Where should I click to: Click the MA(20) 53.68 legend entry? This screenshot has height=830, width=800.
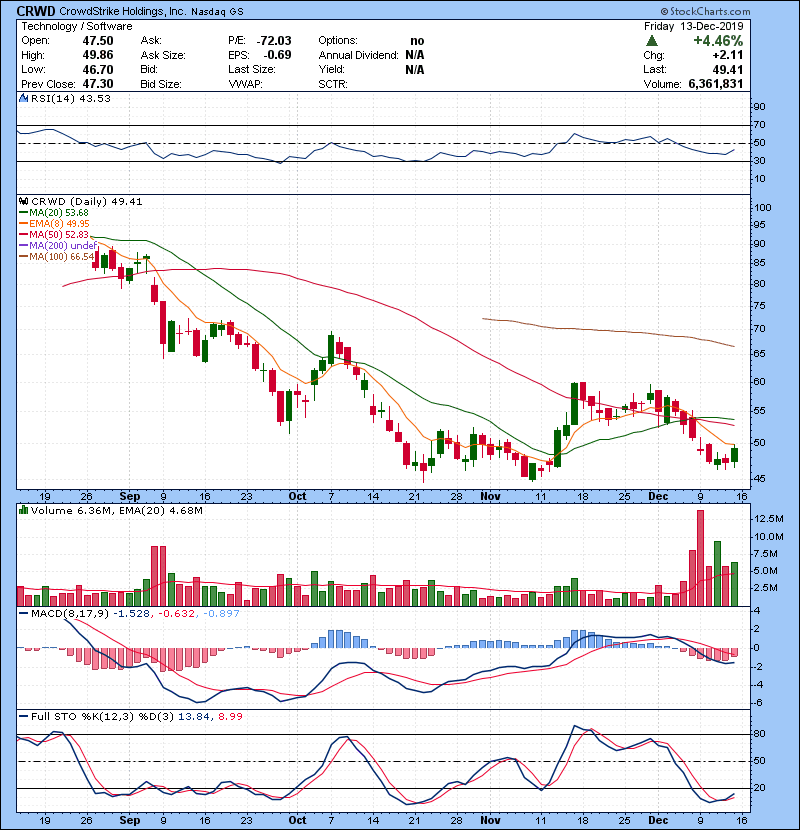click(59, 213)
